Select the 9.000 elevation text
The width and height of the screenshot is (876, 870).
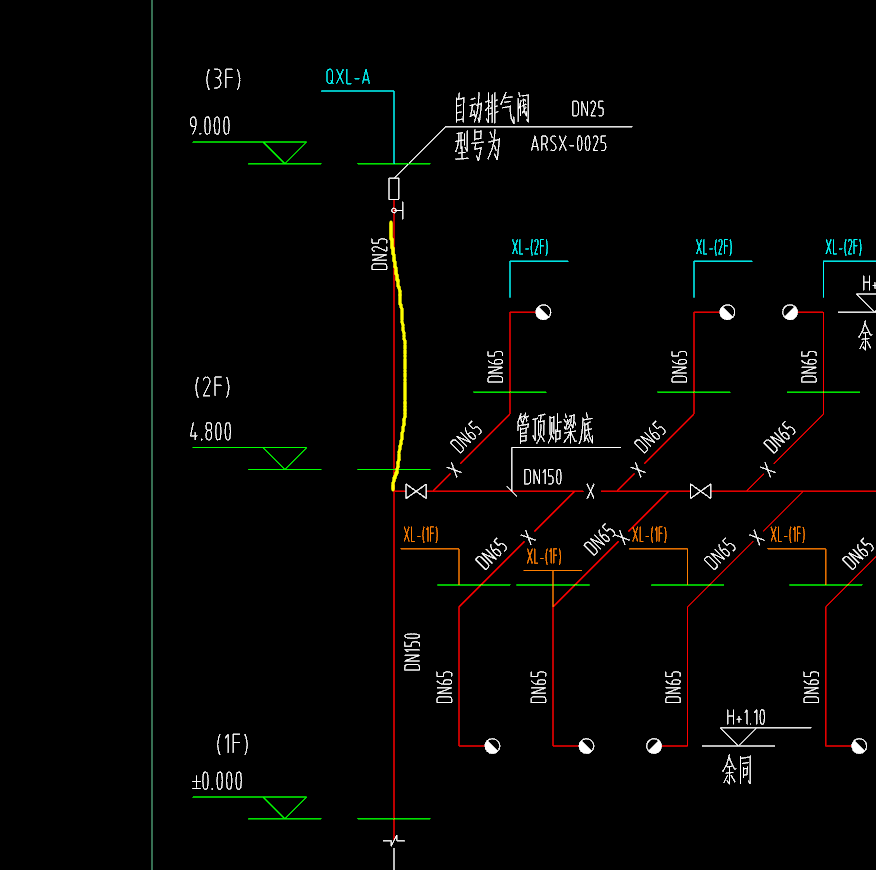210,126
